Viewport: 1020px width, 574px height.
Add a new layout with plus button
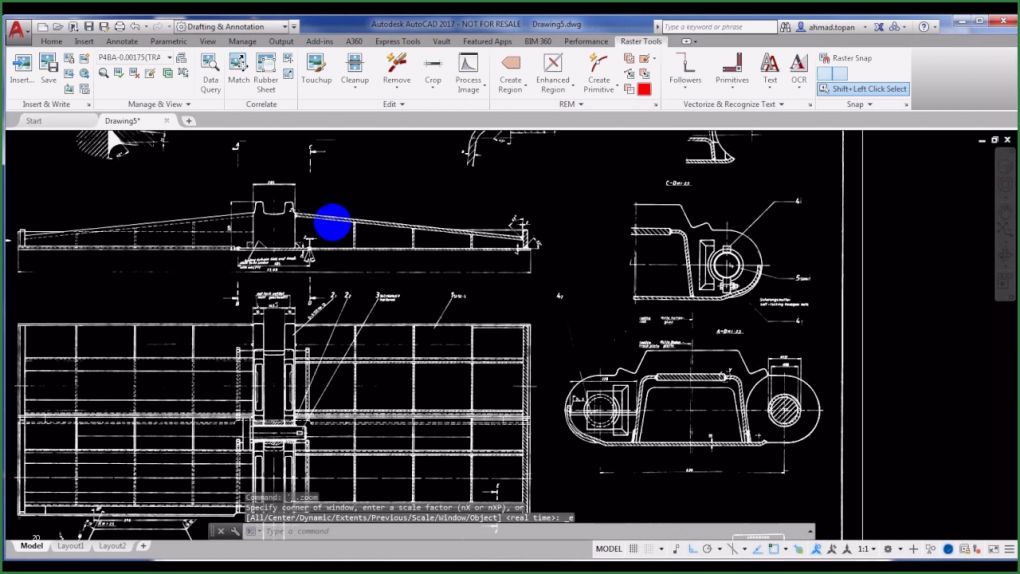[143, 546]
